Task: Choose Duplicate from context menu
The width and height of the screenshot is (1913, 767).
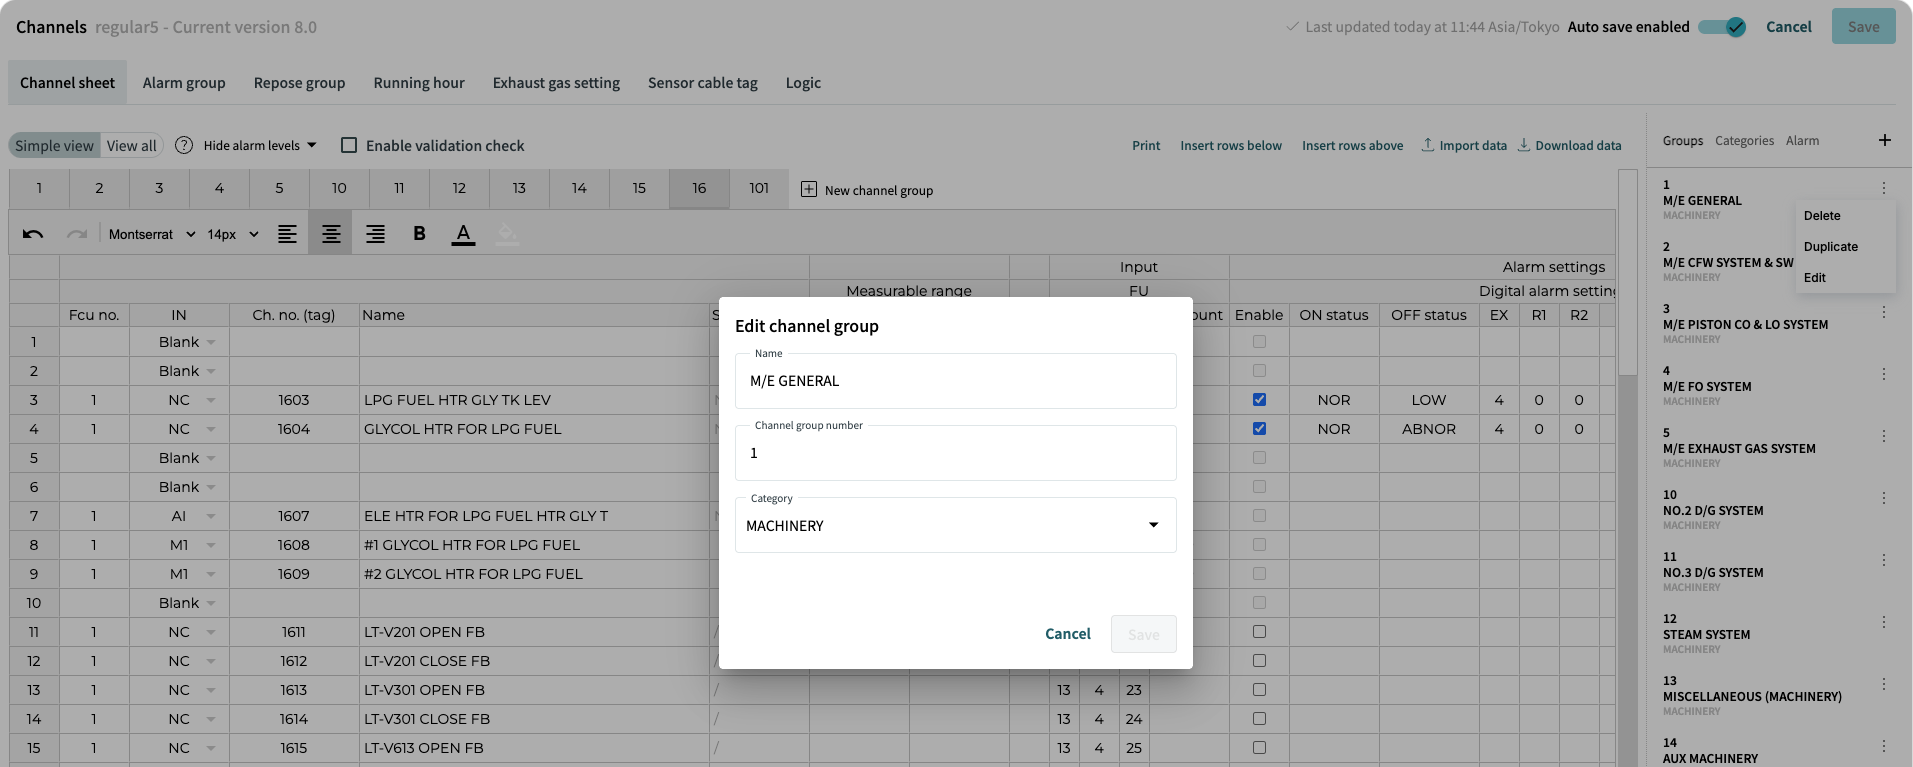Action: (1830, 247)
